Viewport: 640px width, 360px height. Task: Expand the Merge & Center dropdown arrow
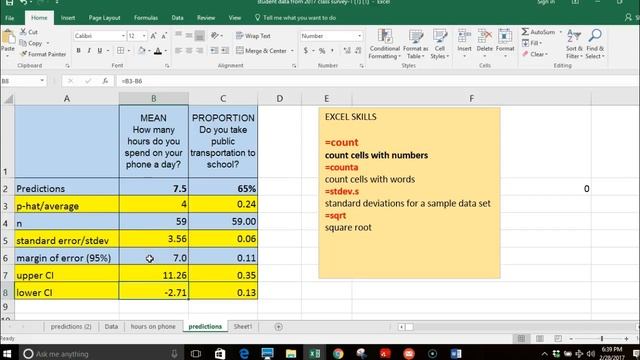click(292, 51)
